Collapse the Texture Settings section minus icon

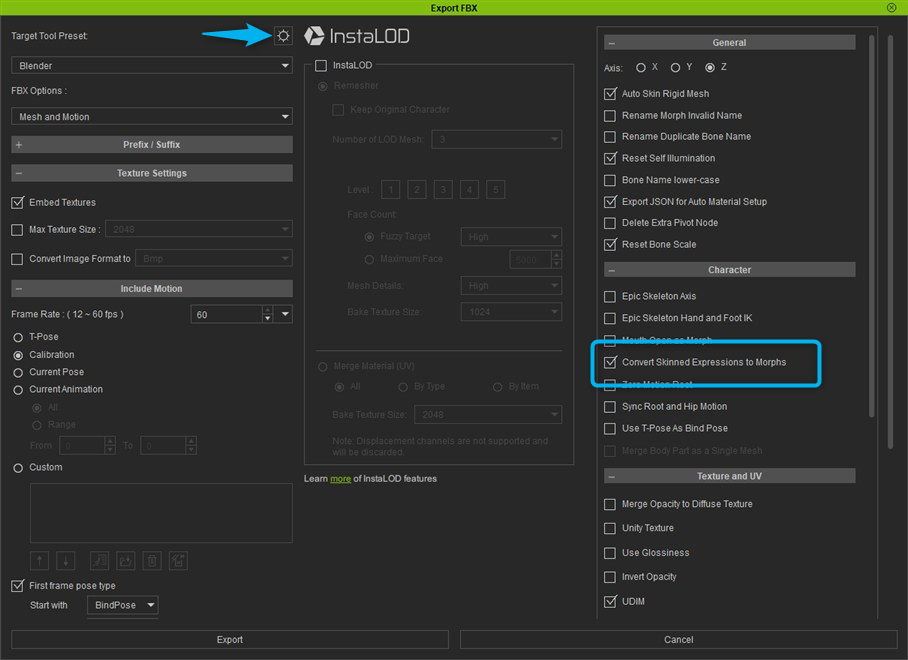tap(19, 173)
